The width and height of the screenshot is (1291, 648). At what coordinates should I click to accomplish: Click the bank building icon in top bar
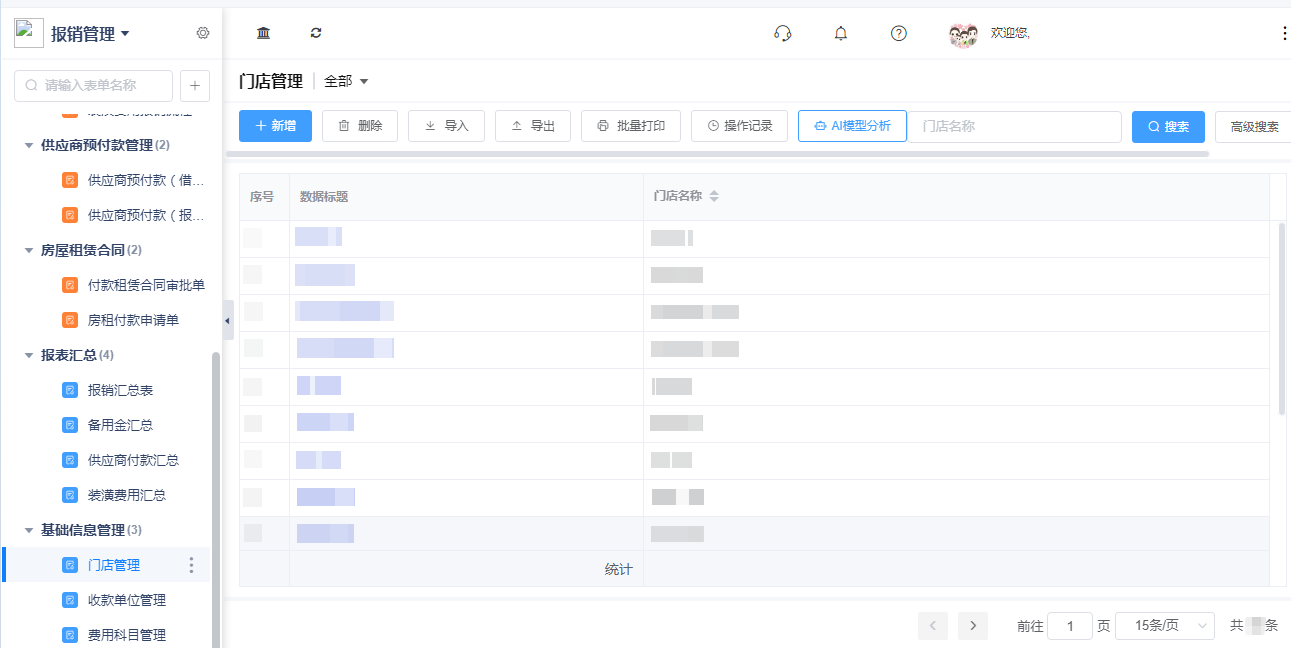tap(263, 33)
